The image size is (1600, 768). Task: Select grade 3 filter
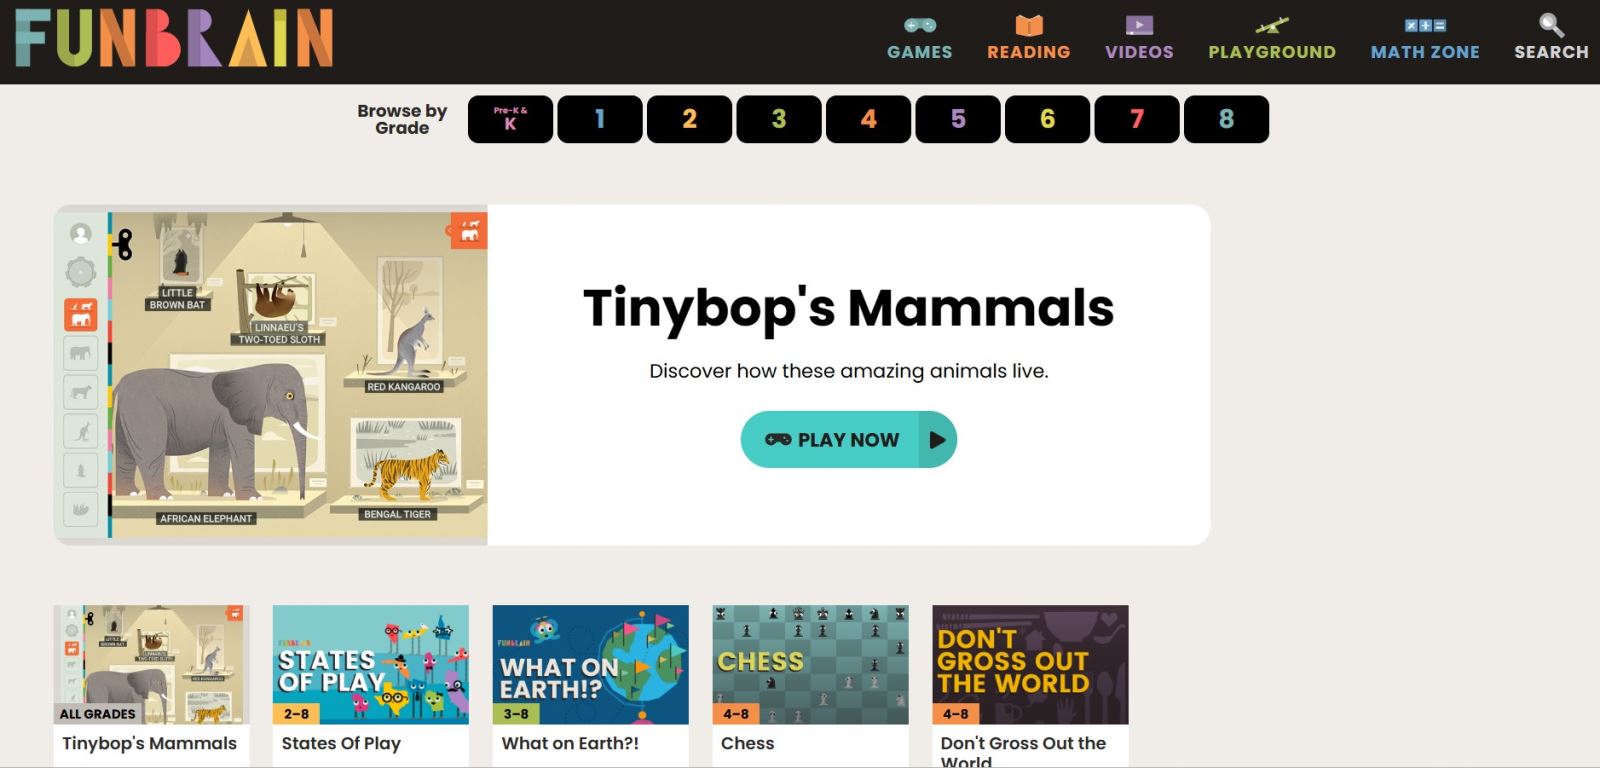(779, 119)
